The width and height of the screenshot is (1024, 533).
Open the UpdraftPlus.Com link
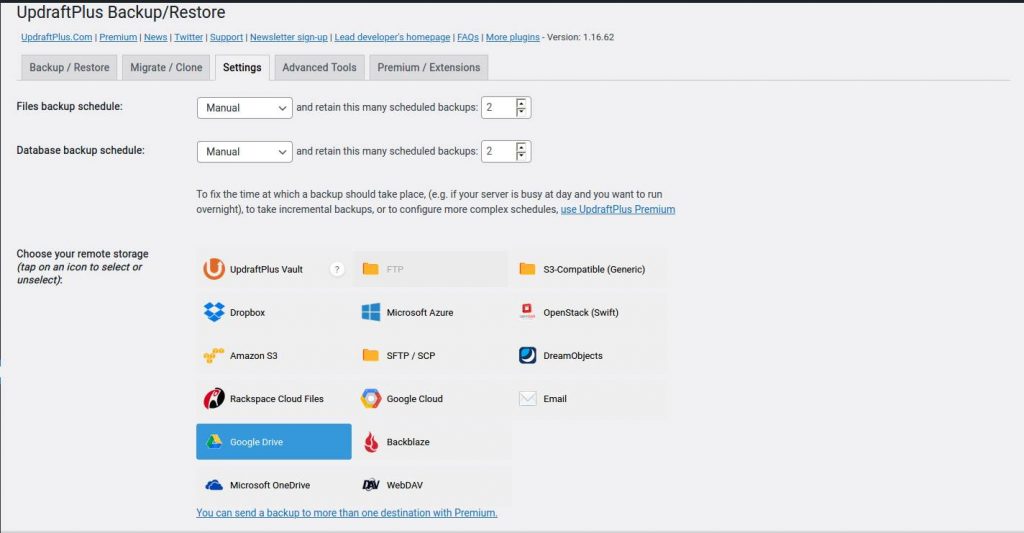56,37
